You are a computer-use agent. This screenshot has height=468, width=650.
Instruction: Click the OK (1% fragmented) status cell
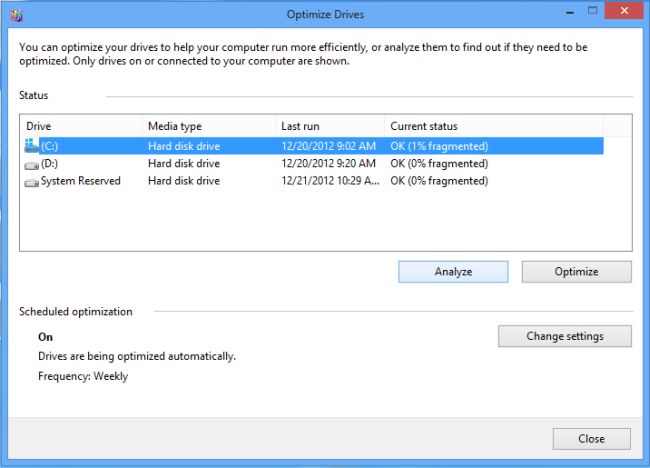439,146
